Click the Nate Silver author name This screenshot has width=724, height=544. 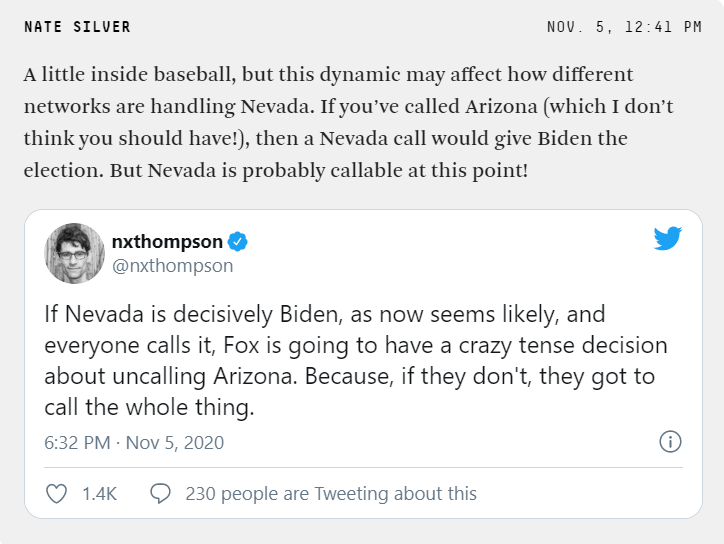(78, 27)
